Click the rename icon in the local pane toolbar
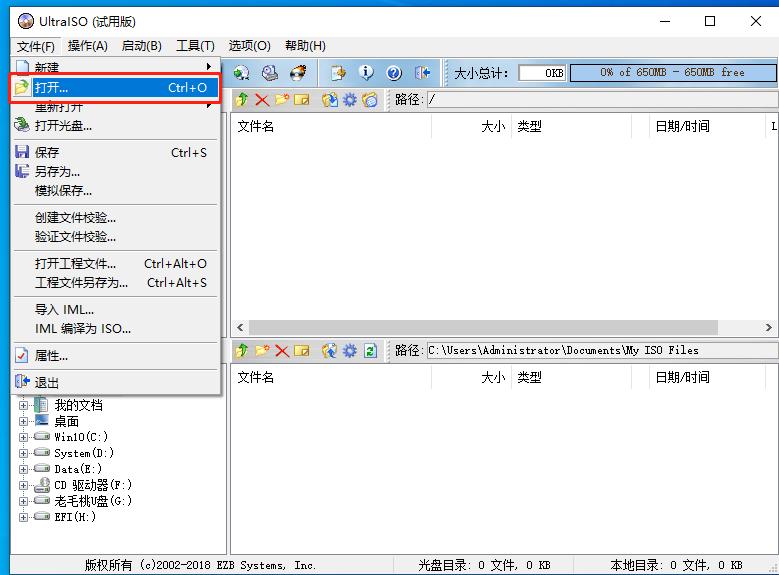 coord(302,351)
